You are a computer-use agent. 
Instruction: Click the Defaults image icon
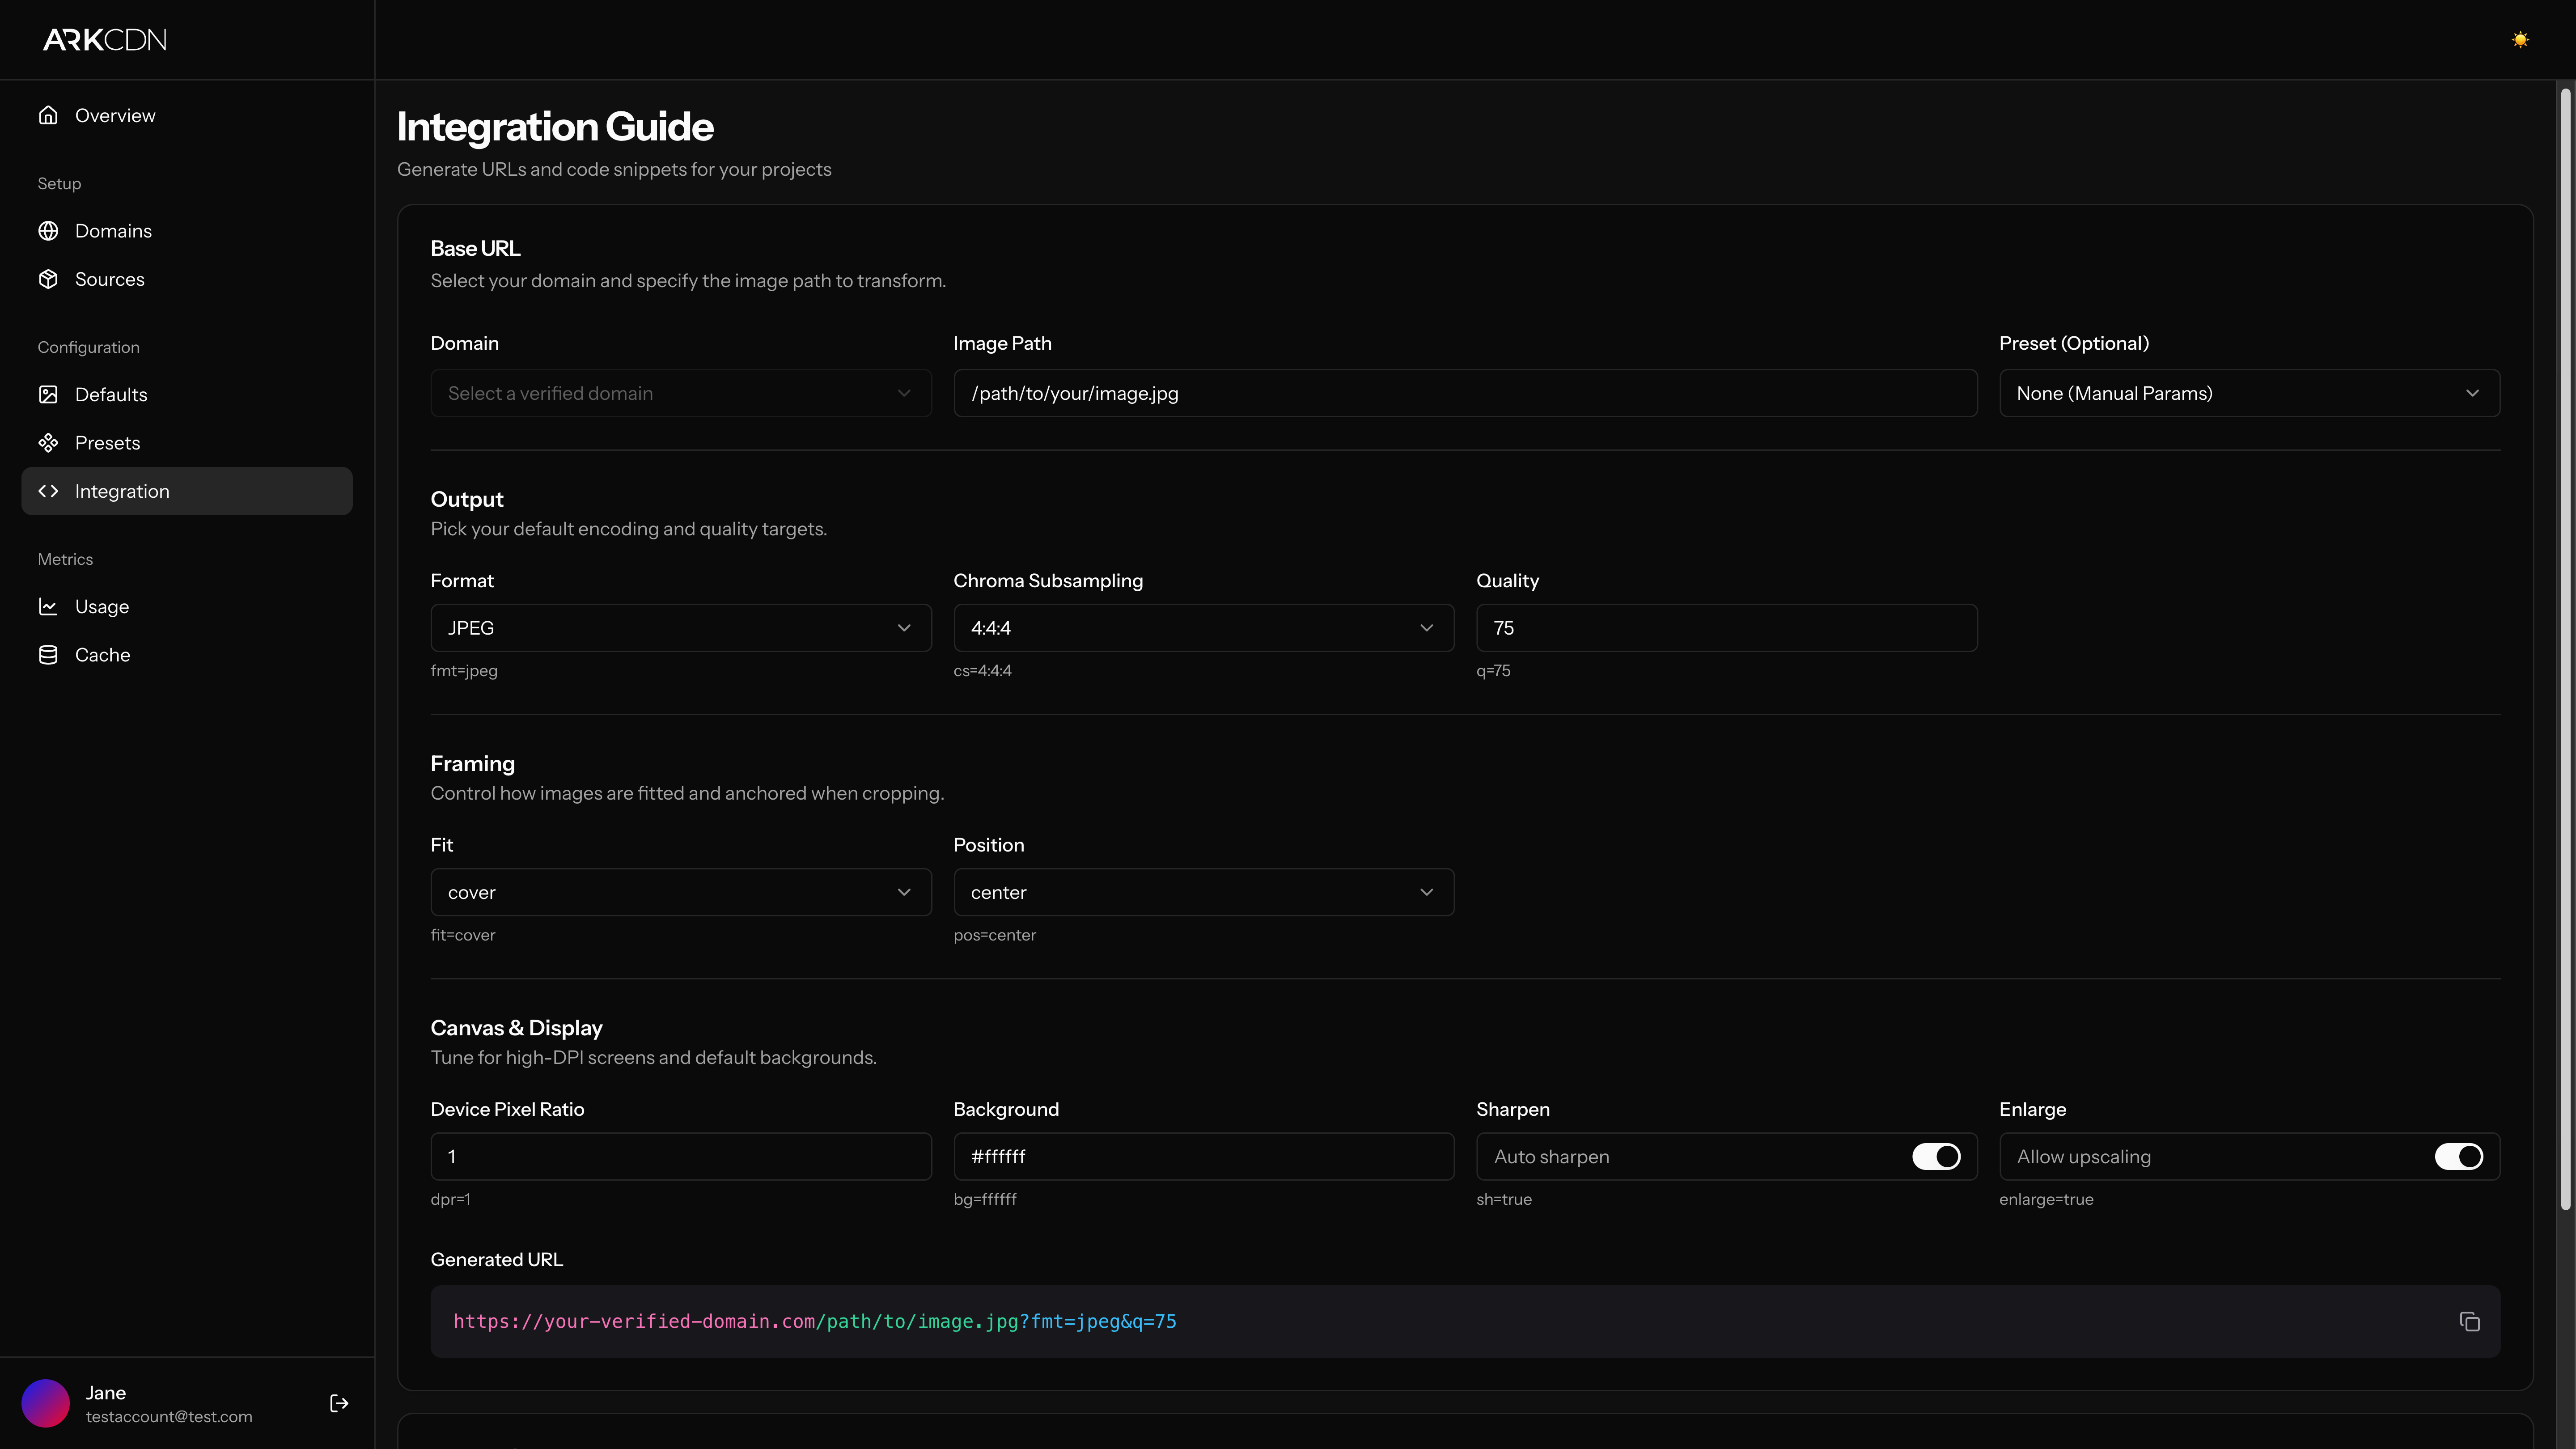tap(48, 394)
